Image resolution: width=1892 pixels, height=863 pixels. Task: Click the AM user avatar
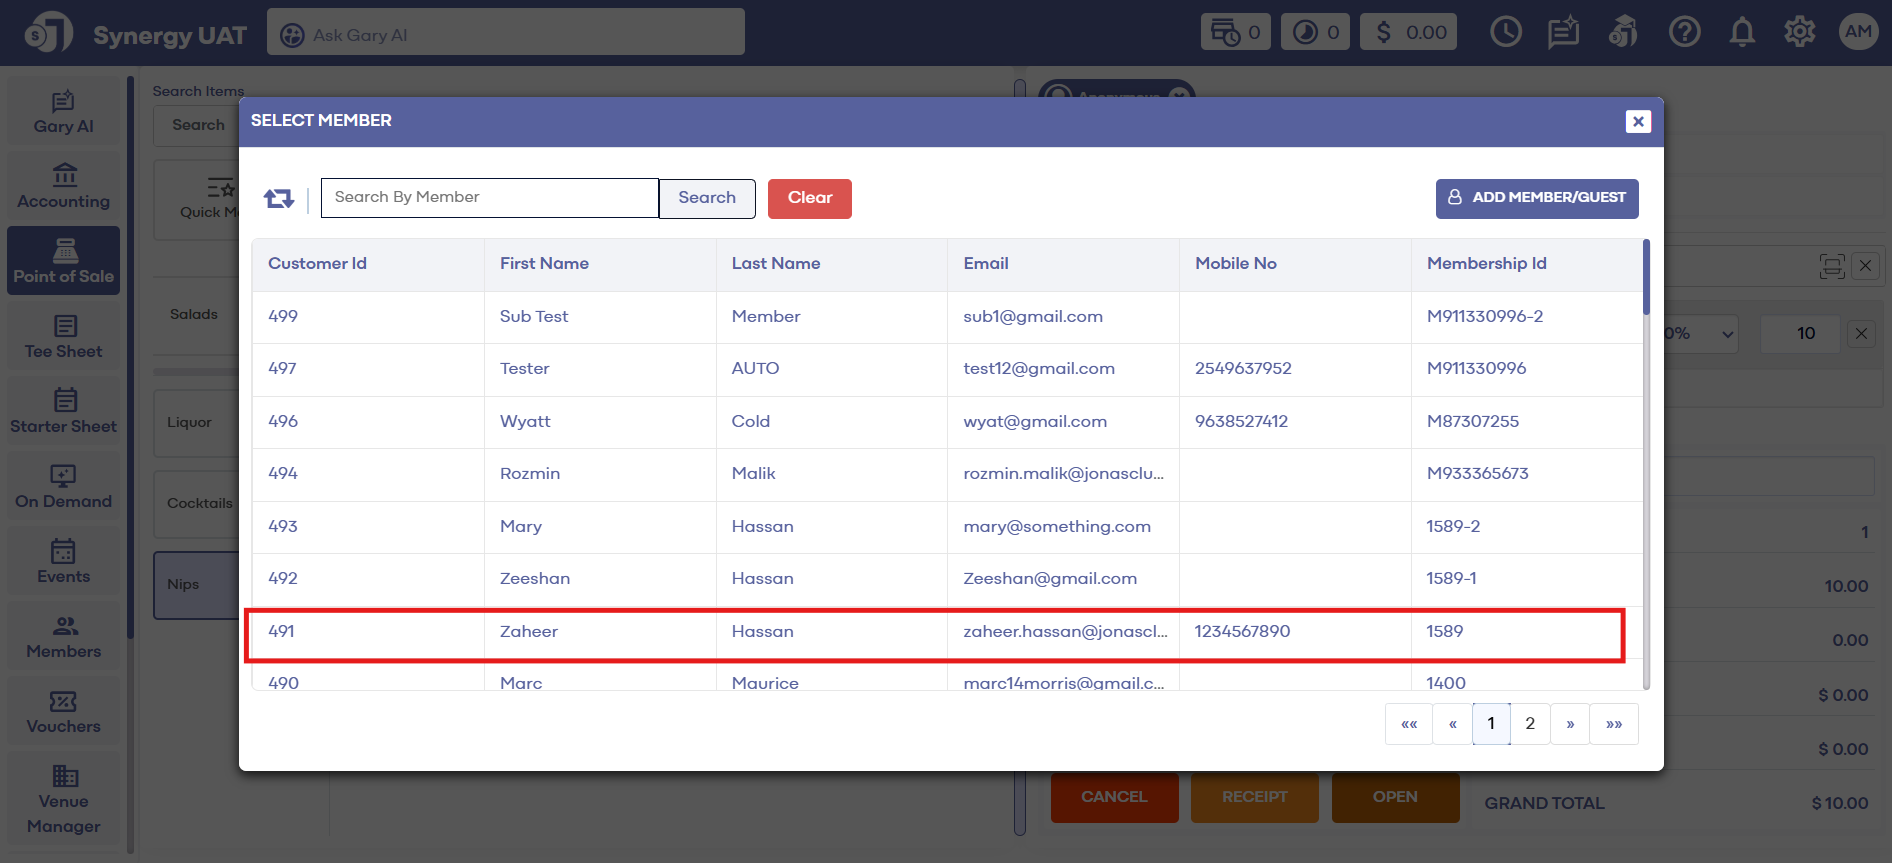pyautogui.click(x=1857, y=33)
